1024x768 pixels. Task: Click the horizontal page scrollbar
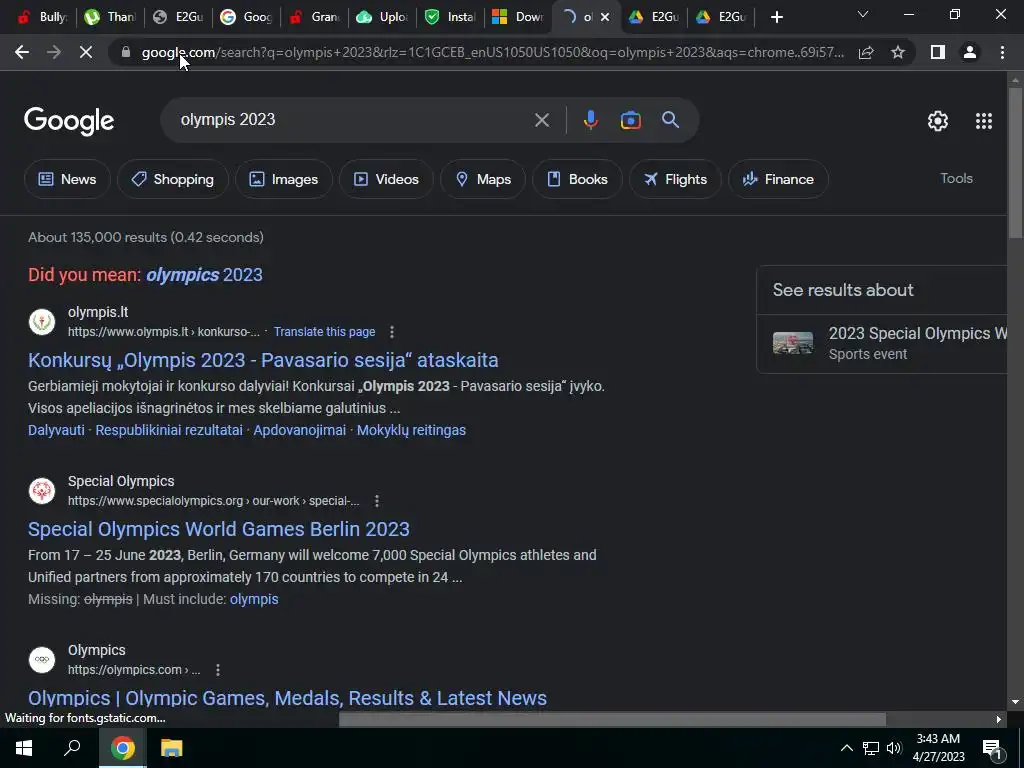click(x=612, y=719)
